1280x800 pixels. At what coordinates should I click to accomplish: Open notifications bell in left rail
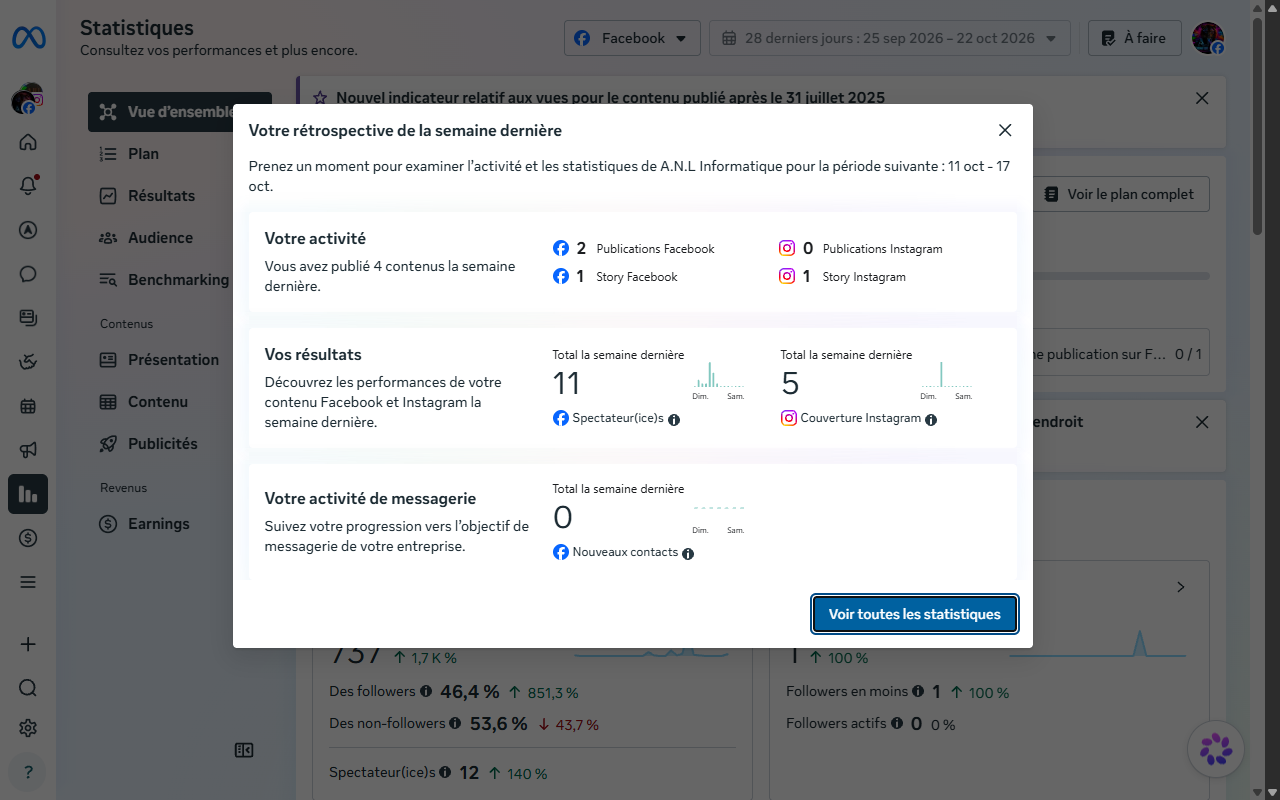[x=28, y=186]
